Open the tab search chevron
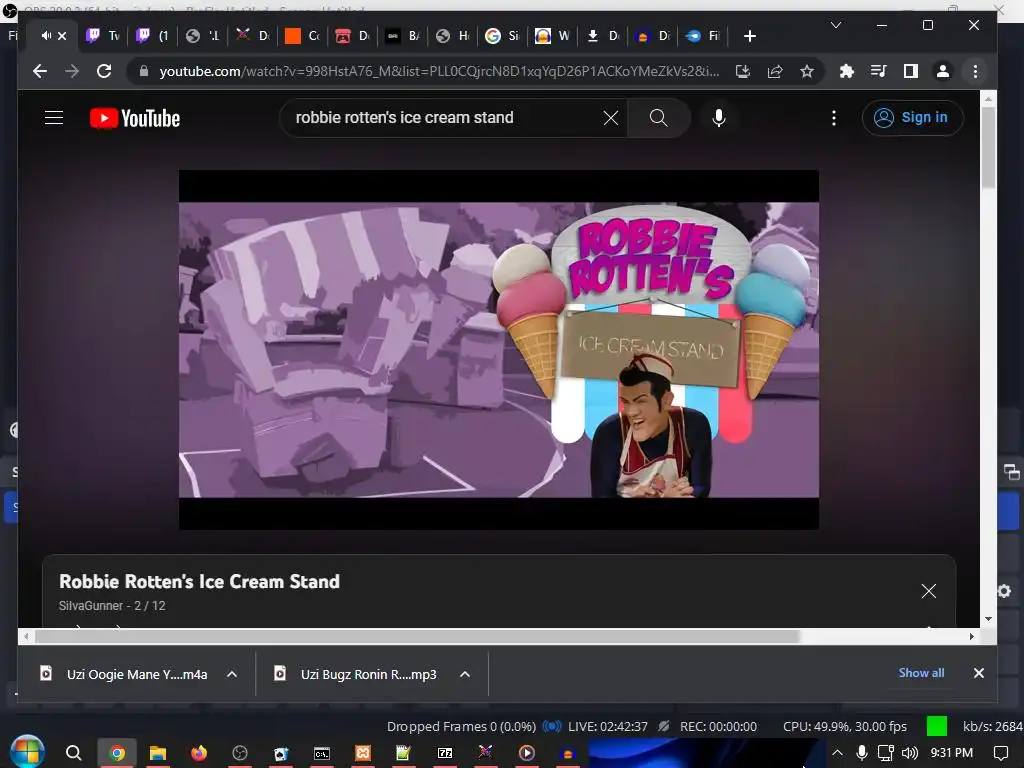Image resolution: width=1024 pixels, height=768 pixels. click(836, 25)
